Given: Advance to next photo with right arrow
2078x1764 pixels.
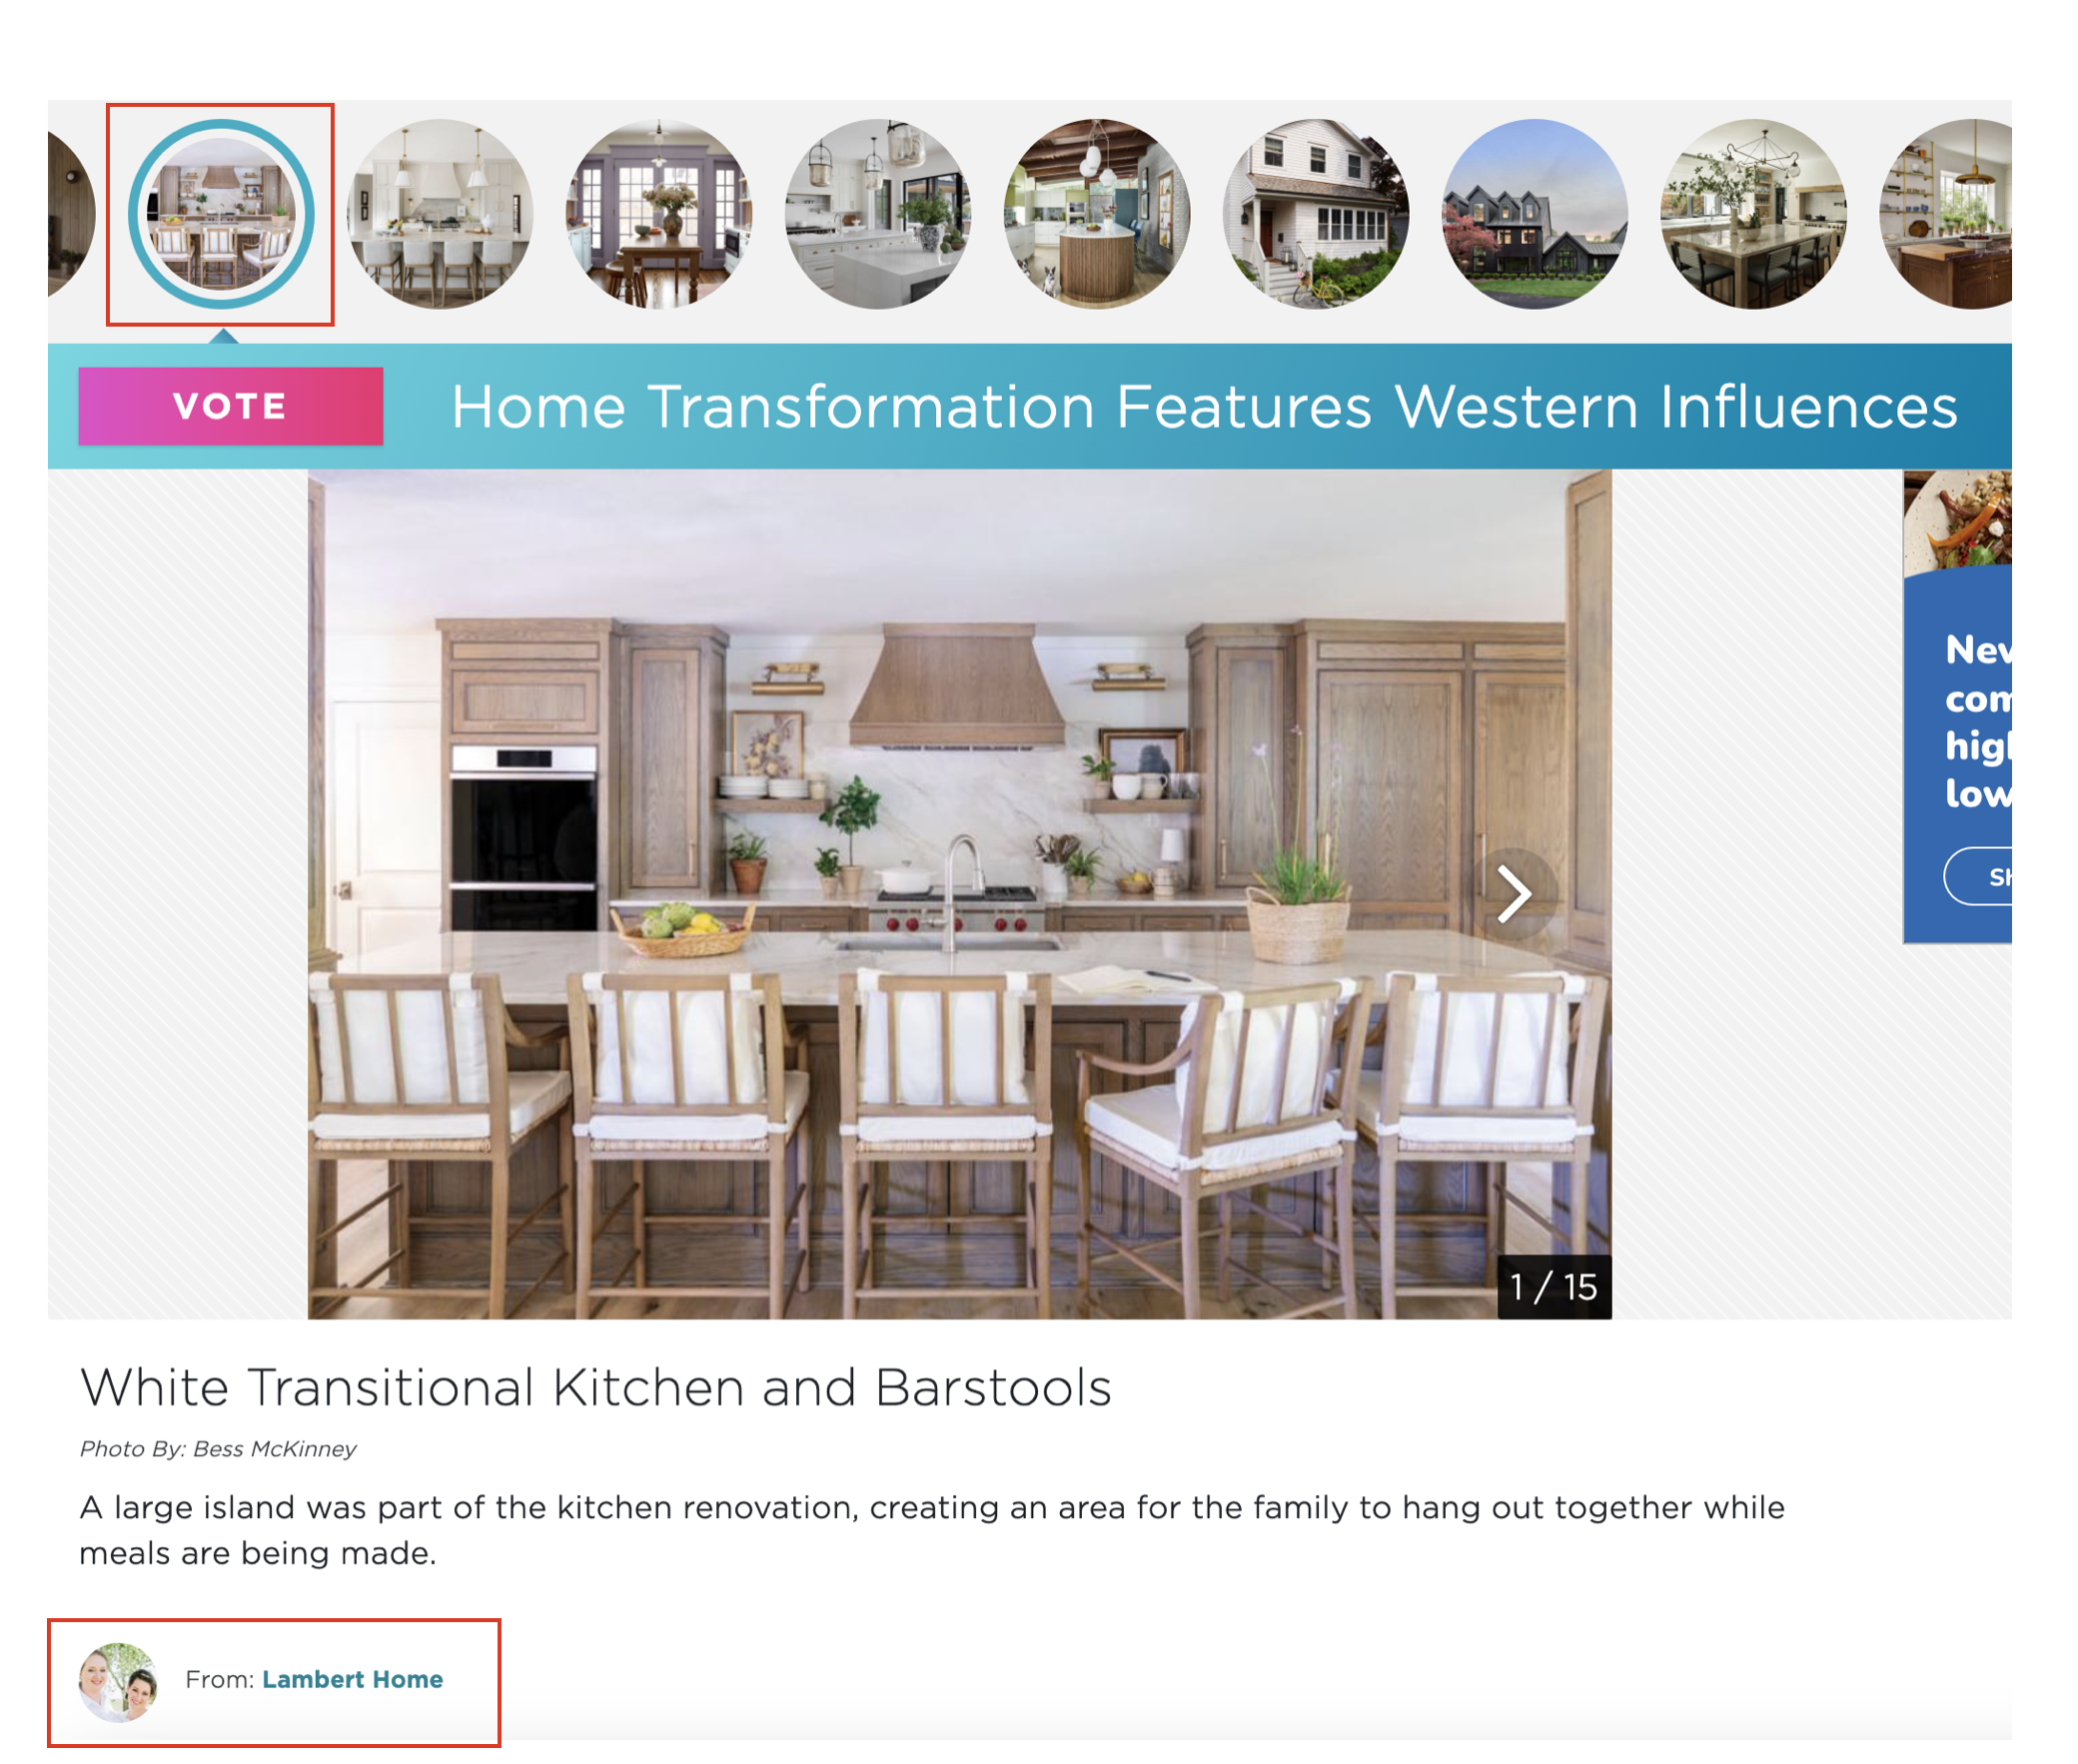Looking at the screenshot, I should [1513, 893].
